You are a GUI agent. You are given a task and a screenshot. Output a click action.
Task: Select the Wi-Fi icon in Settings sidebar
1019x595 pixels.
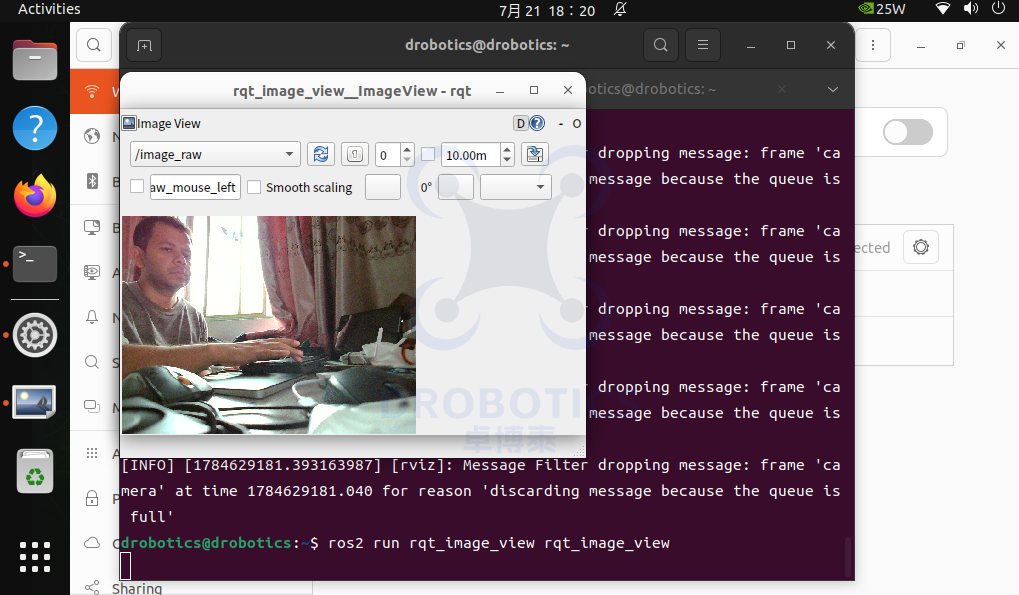(x=92, y=91)
